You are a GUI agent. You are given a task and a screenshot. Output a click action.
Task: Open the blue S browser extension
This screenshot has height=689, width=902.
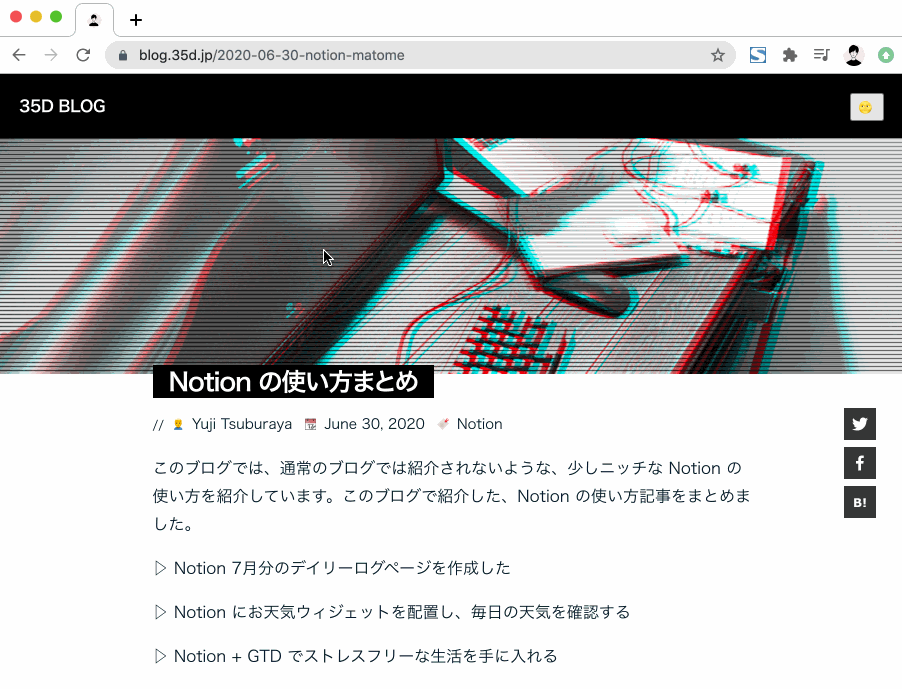758,55
